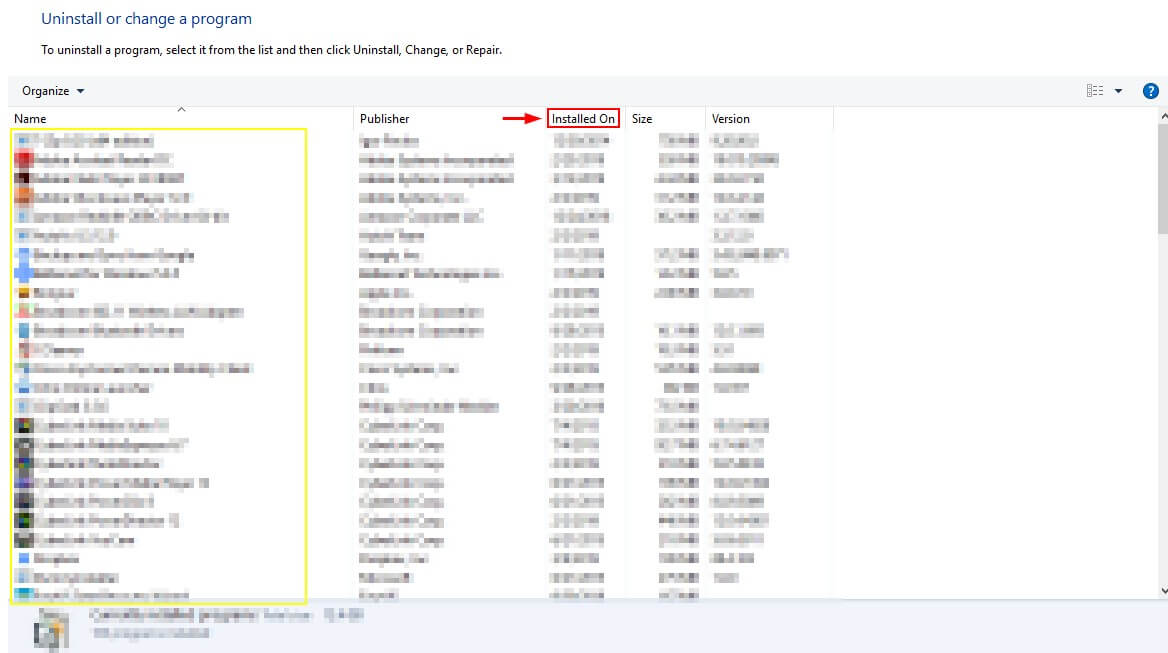
Task: Click the scrollbar down arrow
Action: (x=1161, y=591)
